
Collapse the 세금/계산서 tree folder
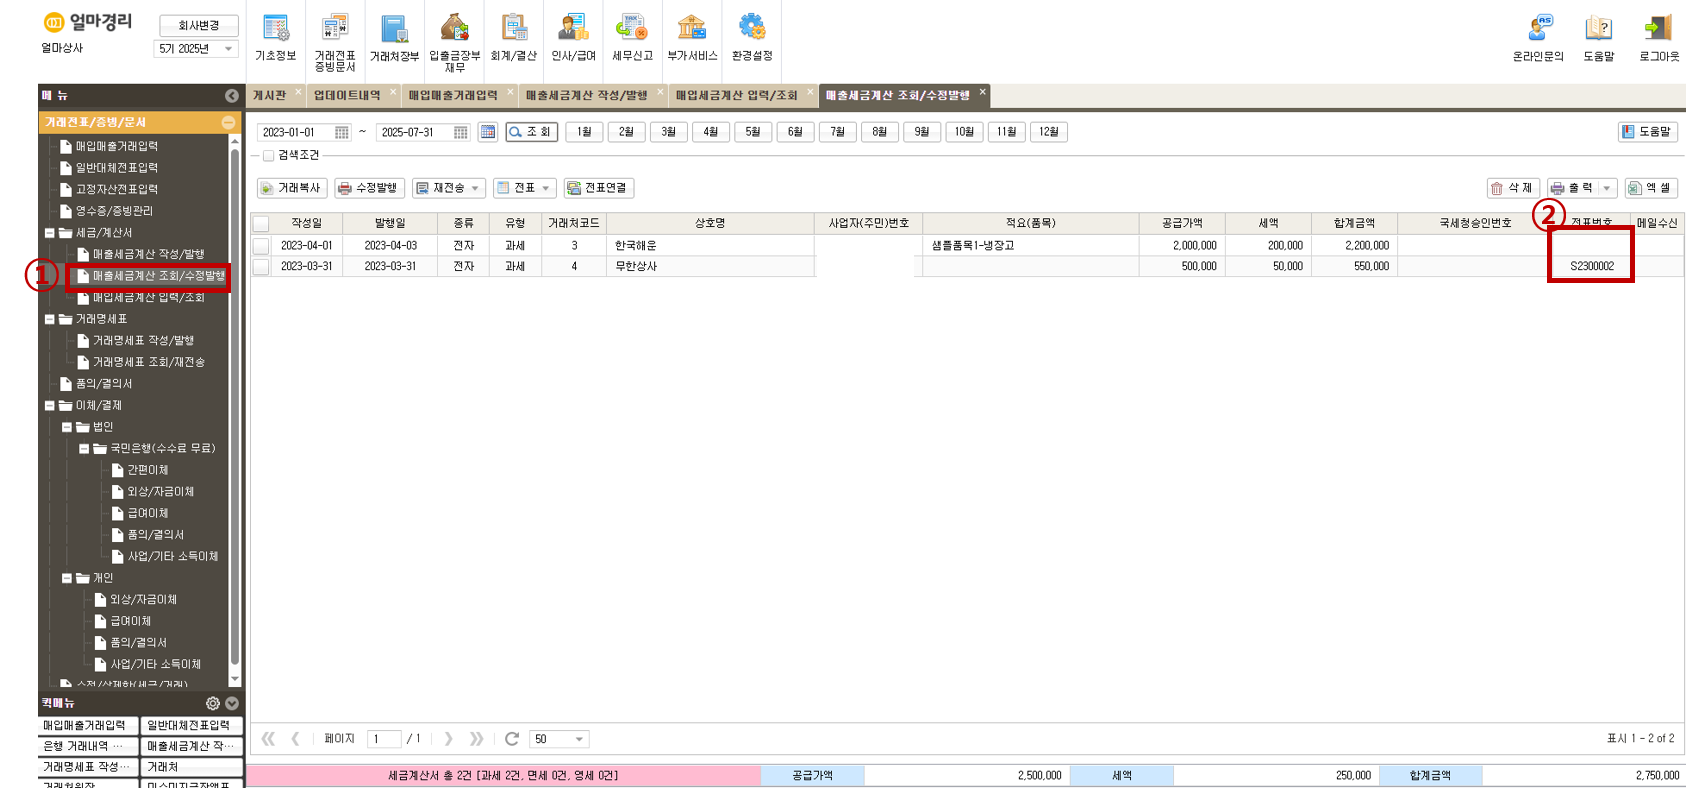[49, 233]
